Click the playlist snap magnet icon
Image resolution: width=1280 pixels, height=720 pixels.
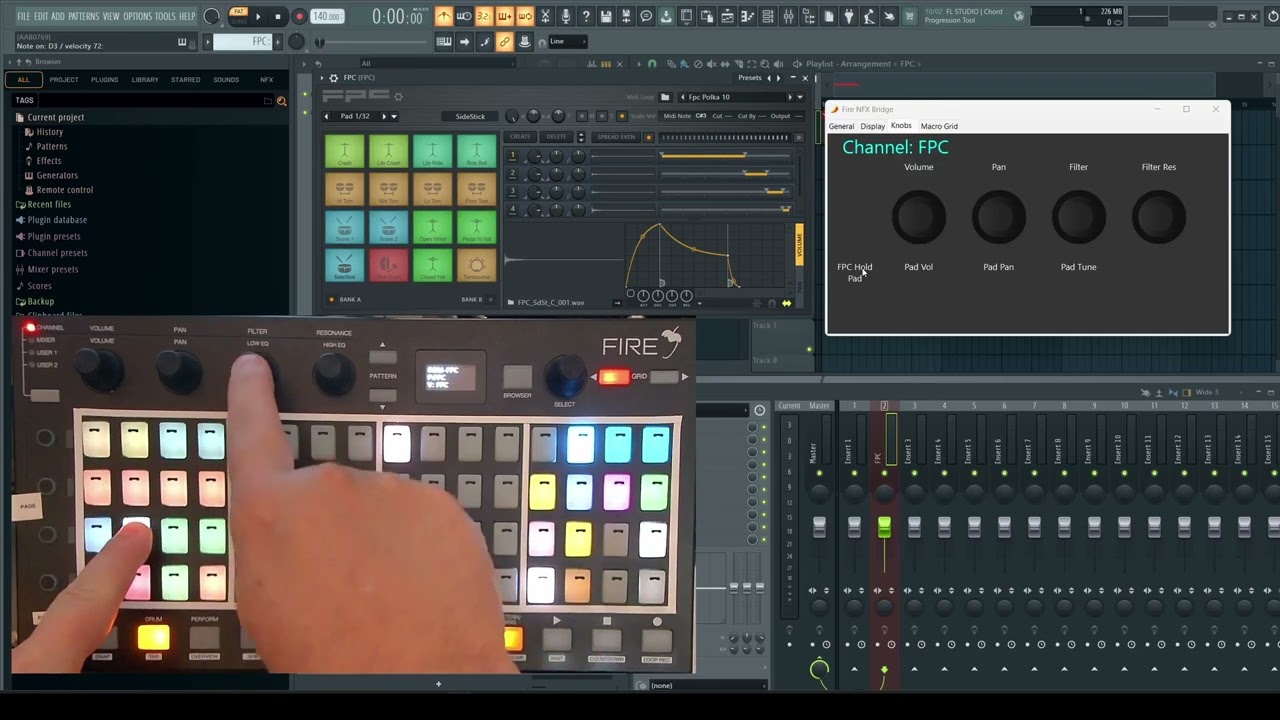pos(652,63)
